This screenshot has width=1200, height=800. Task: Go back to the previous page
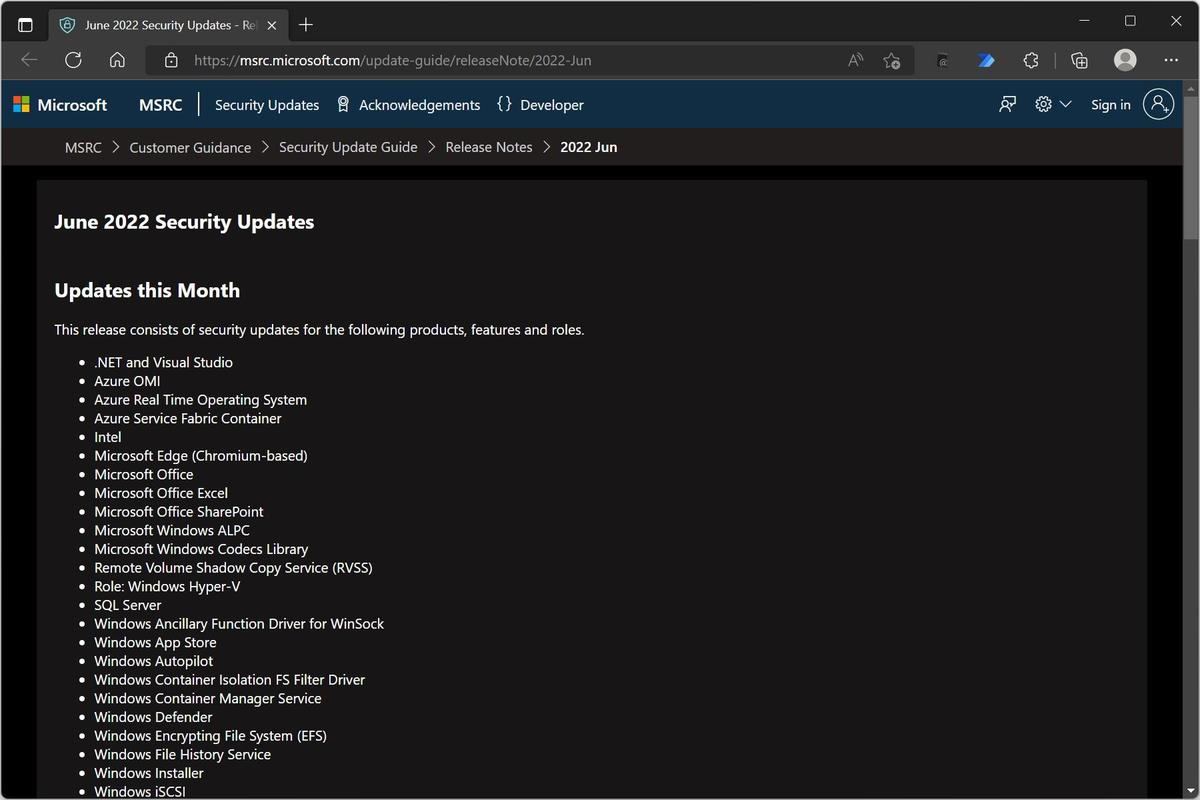pyautogui.click(x=29, y=60)
